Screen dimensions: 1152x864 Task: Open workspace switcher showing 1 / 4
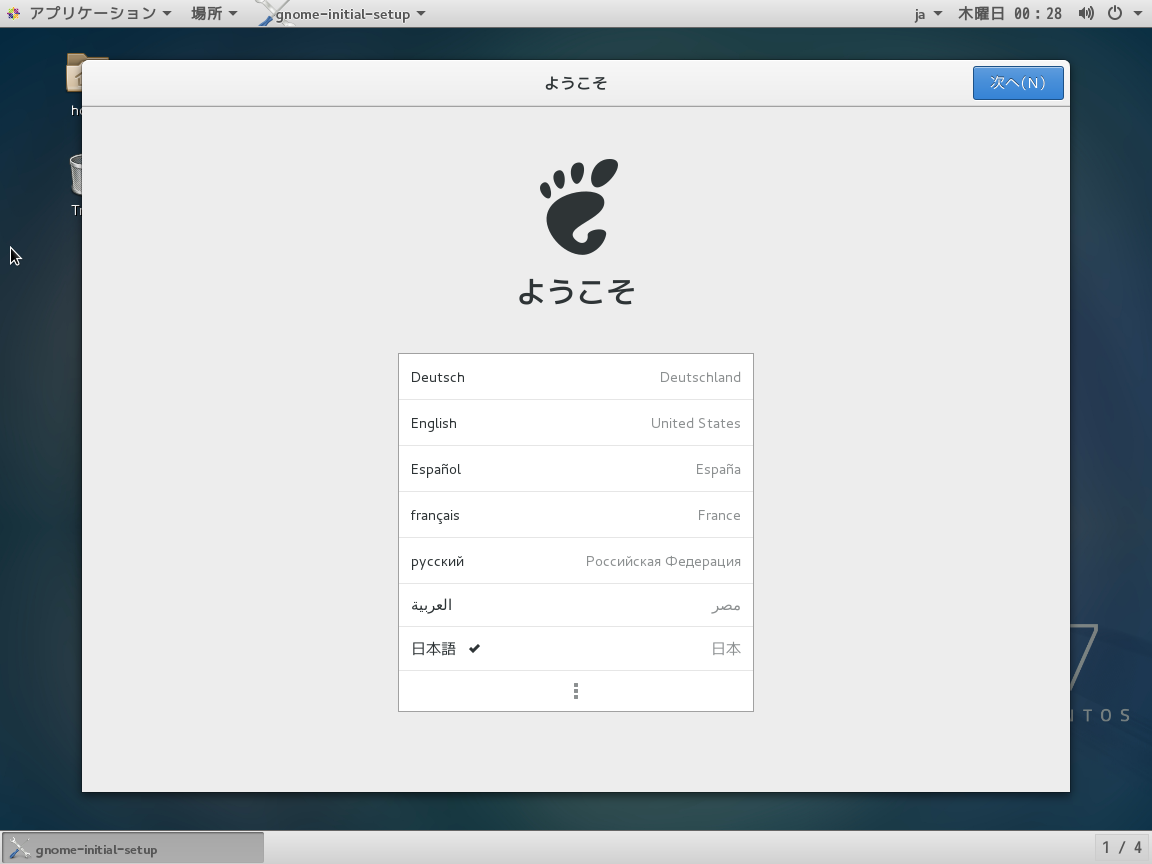1122,848
